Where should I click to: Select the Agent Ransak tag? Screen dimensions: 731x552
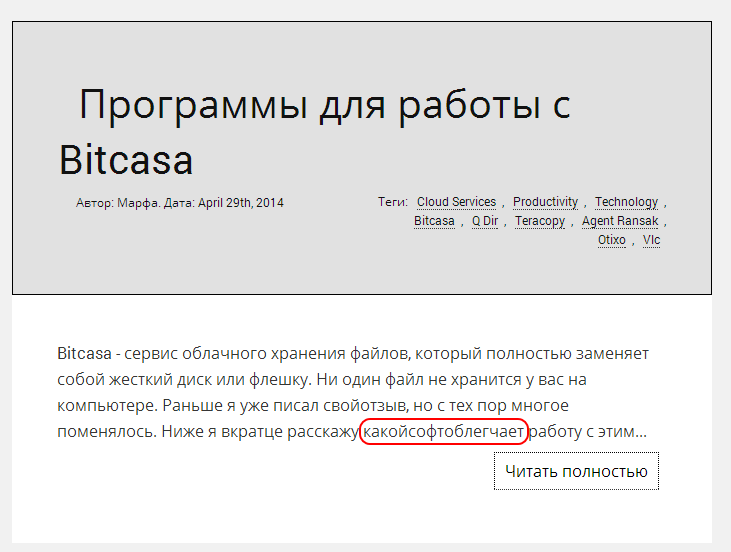[x=620, y=221]
